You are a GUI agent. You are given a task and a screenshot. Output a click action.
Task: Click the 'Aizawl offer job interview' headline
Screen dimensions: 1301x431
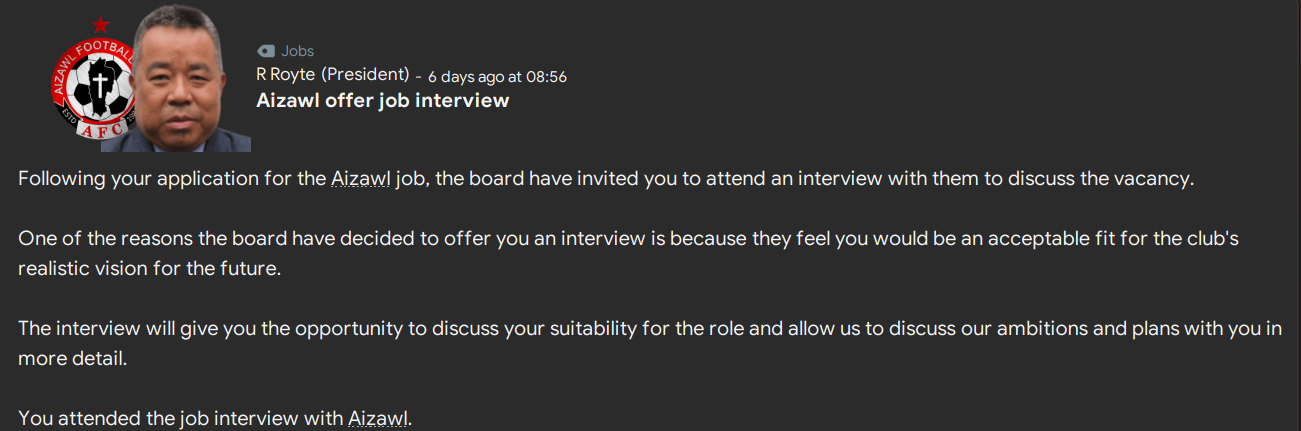(x=382, y=101)
